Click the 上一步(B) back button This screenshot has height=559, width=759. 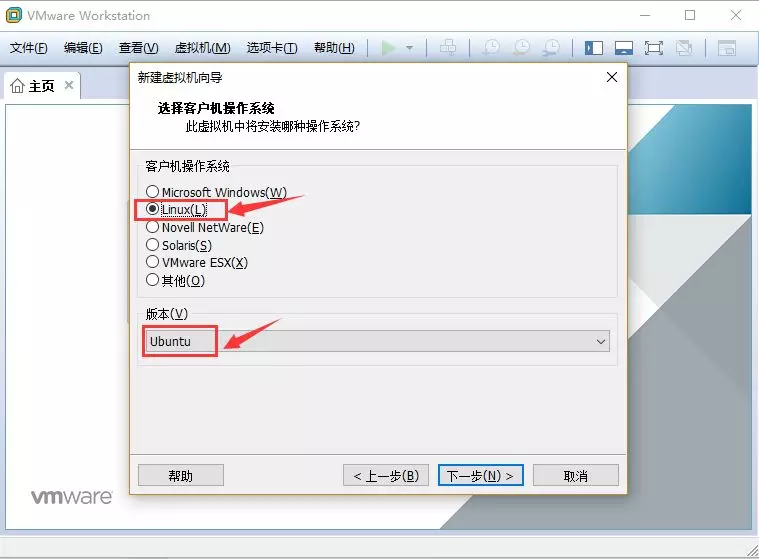[x=386, y=475]
